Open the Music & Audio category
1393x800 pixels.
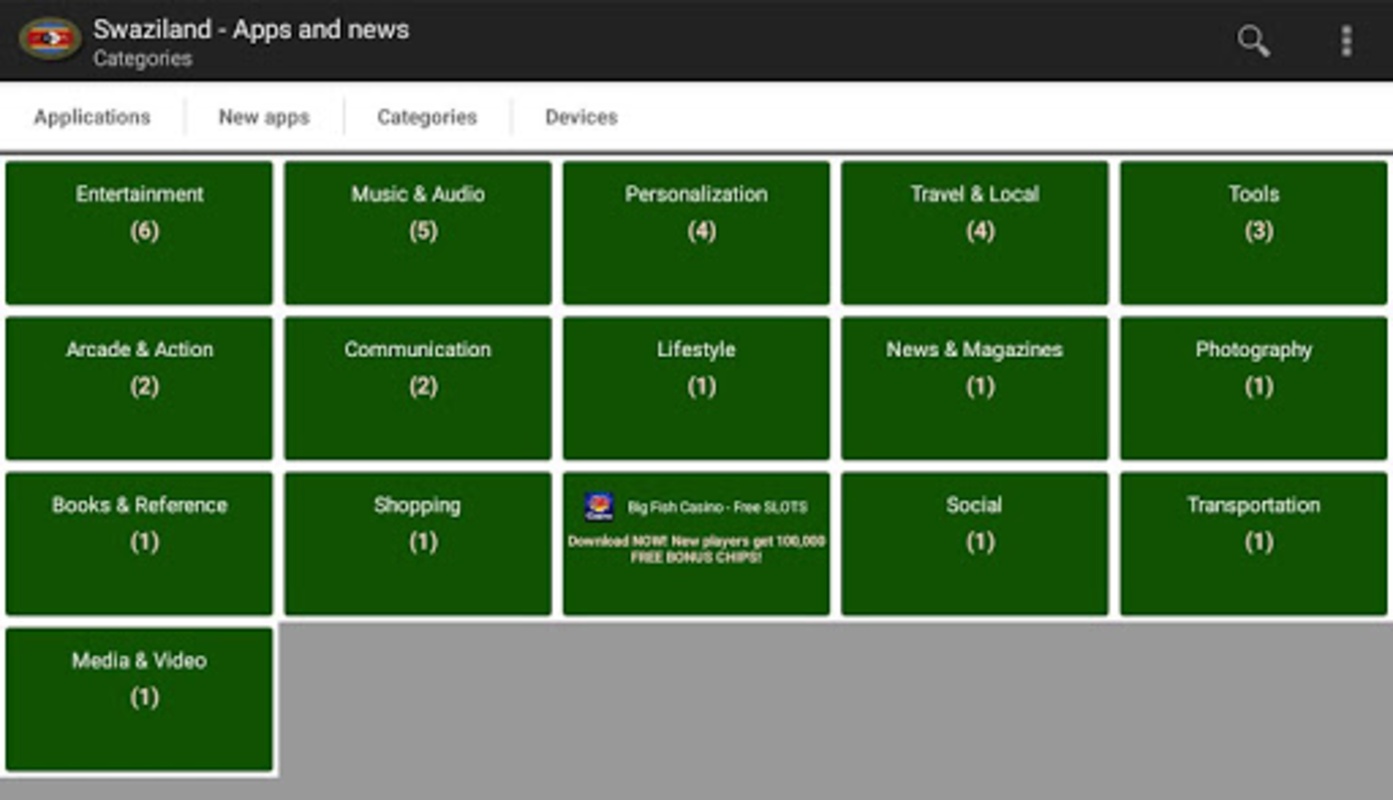pos(418,233)
